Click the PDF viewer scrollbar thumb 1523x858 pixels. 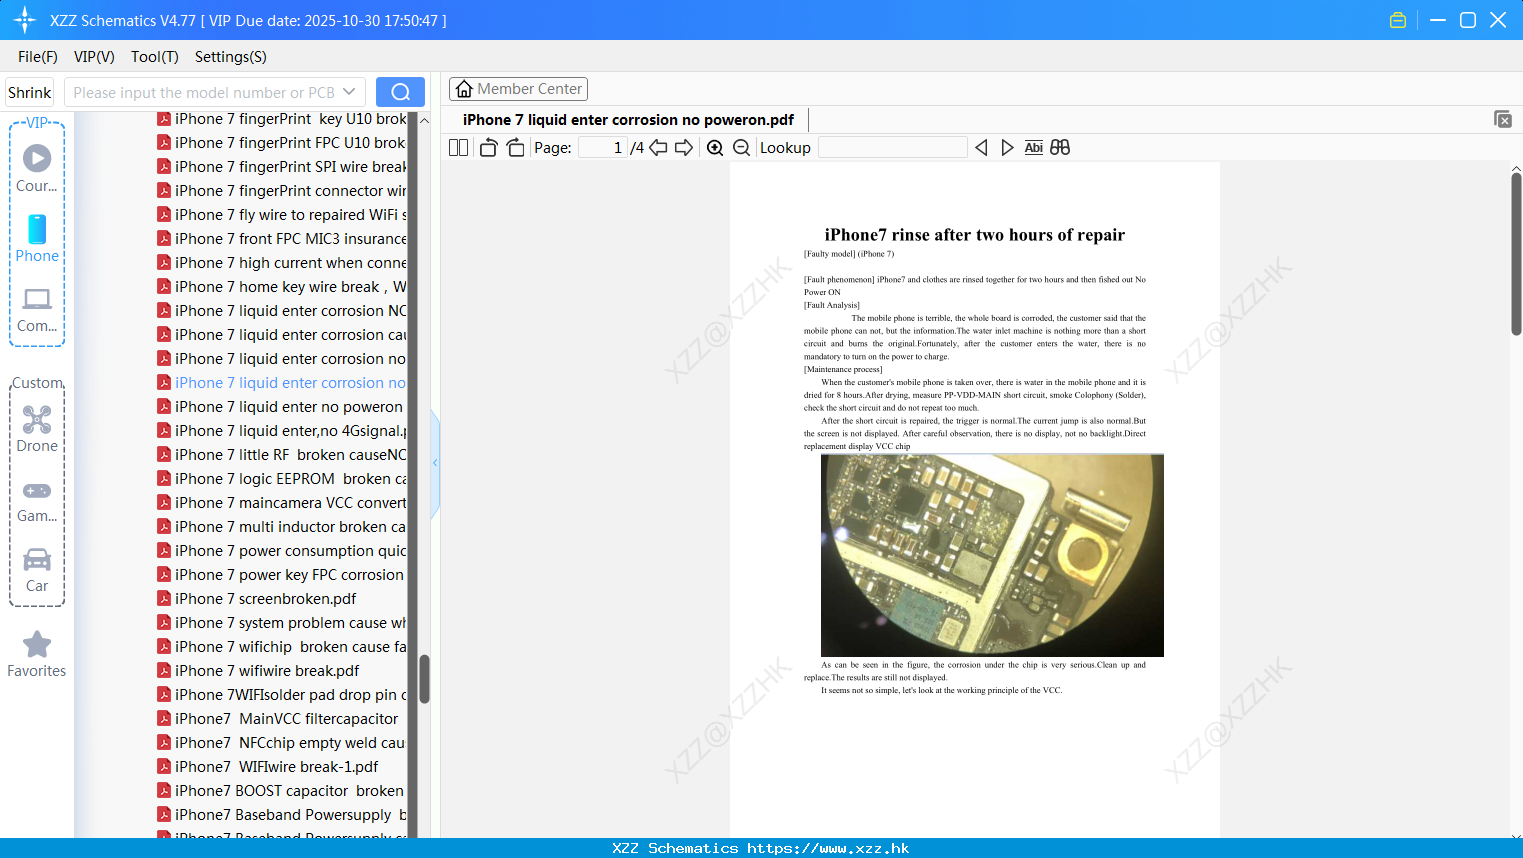pyautogui.click(x=1516, y=254)
